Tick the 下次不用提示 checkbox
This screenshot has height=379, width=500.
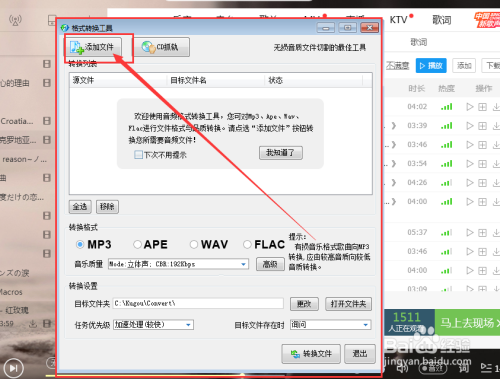pos(138,155)
